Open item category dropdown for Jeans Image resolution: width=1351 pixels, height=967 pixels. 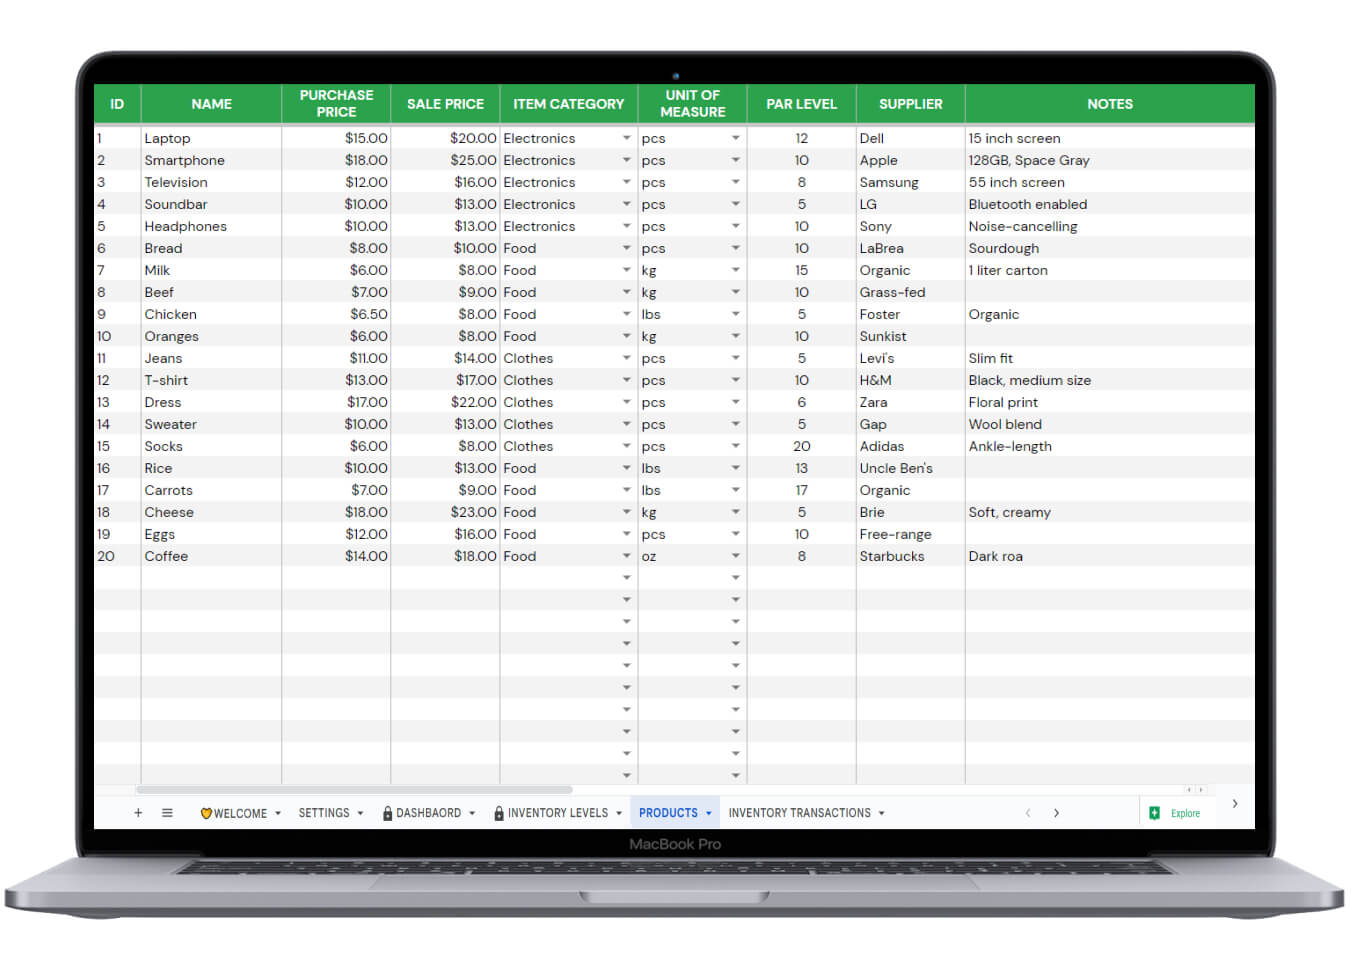[627, 358]
